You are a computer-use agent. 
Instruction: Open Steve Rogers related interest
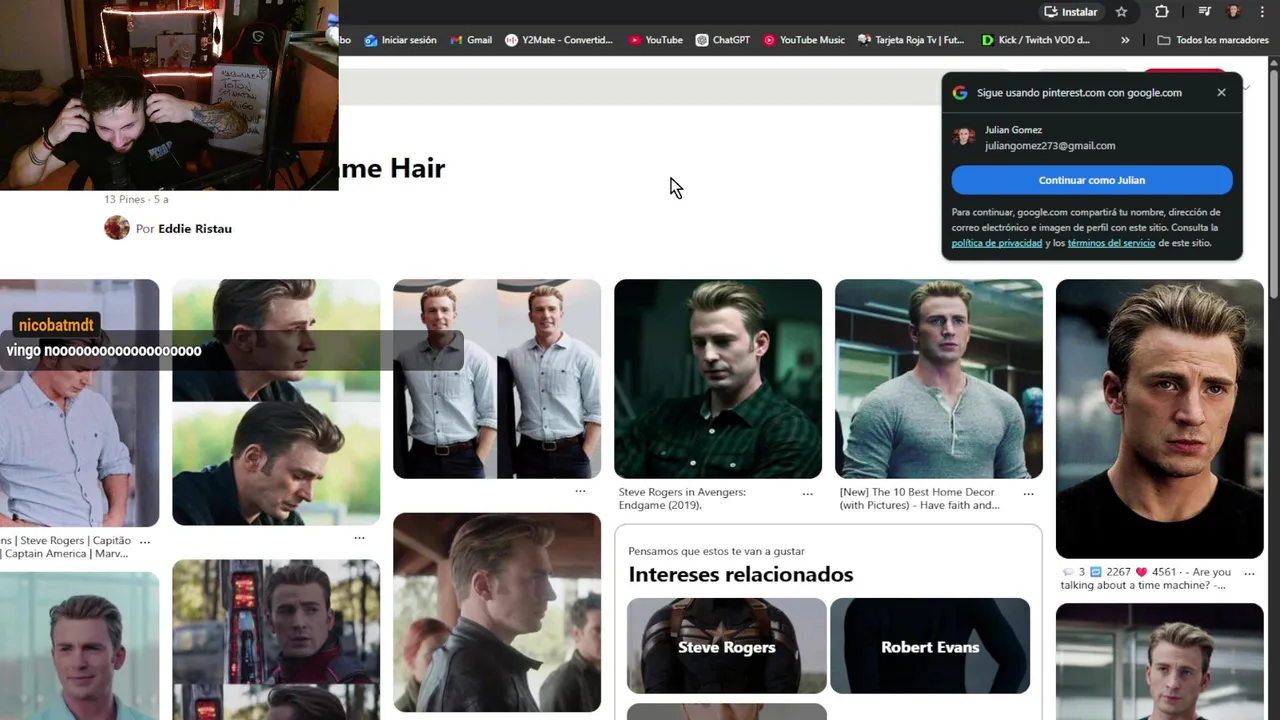tap(727, 646)
